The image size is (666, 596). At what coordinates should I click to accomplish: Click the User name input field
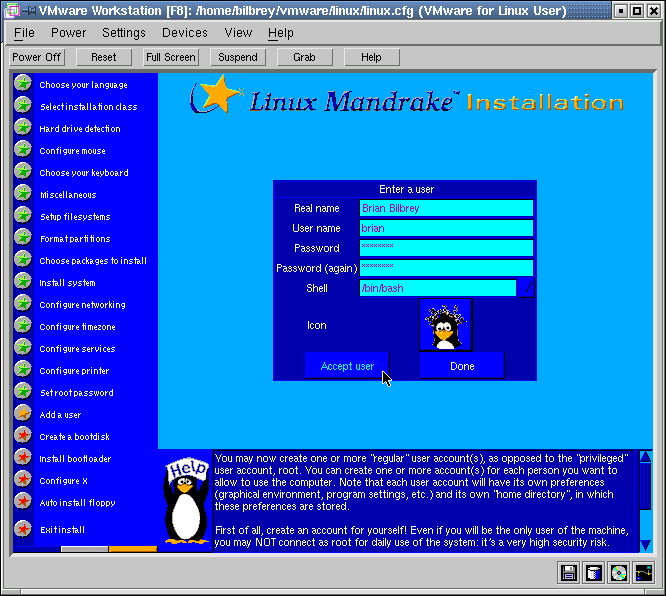click(x=446, y=228)
